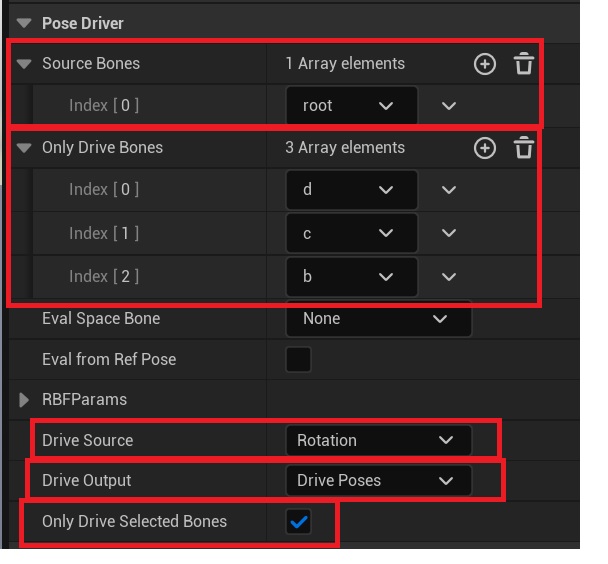Screen dimensions: 608x564
Task: Open options arrow for bone b row
Action: point(448,277)
